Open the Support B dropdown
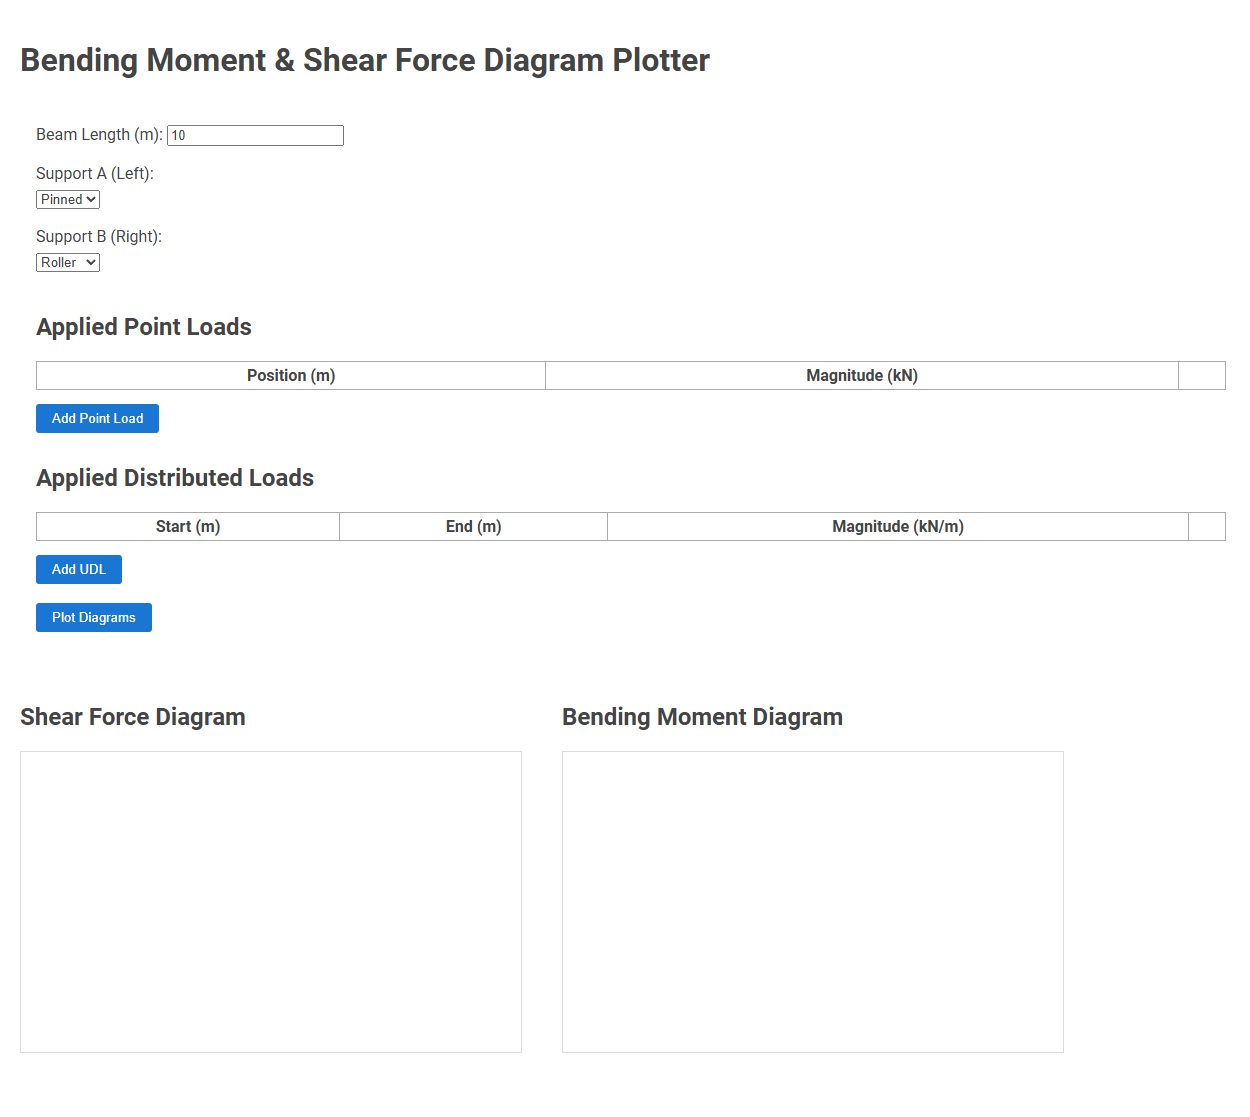Screen dimensions: 1250x1117 [x=67, y=262]
